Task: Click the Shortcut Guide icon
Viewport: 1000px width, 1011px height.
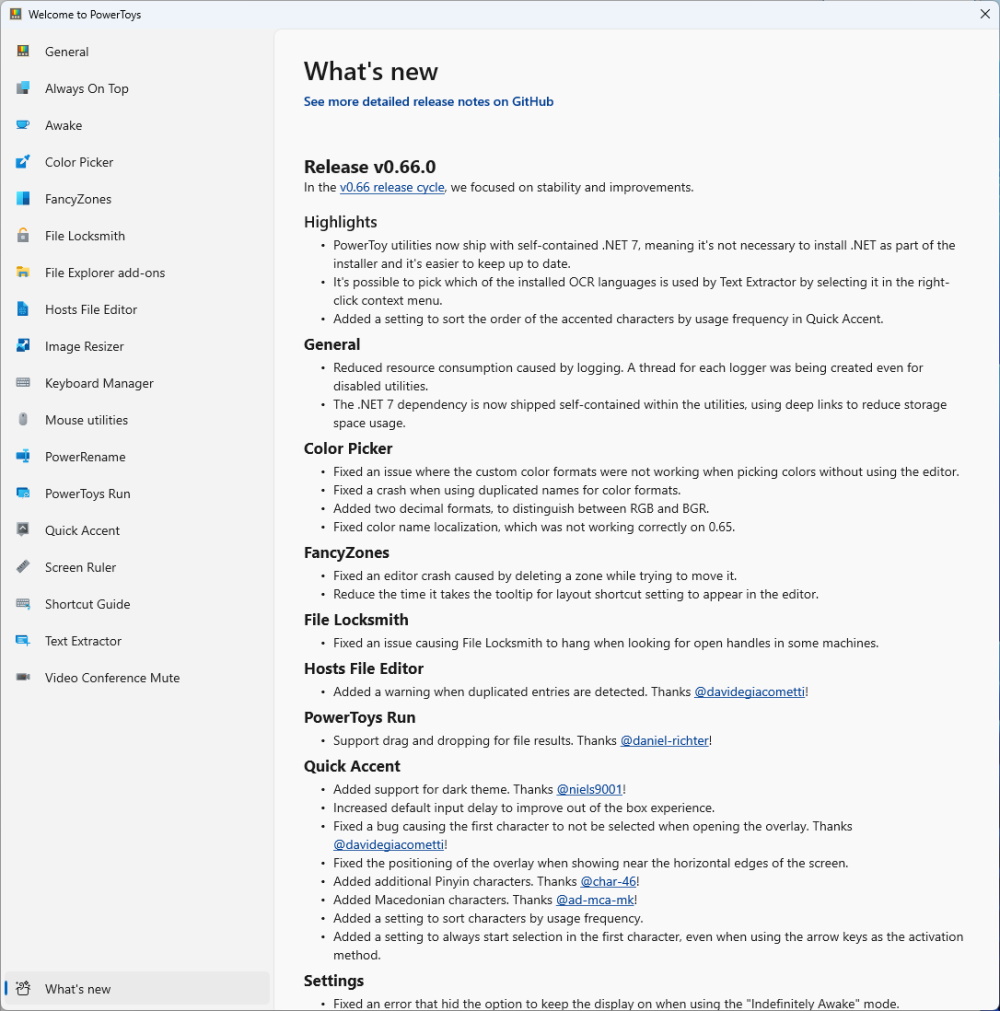Action: point(23,604)
